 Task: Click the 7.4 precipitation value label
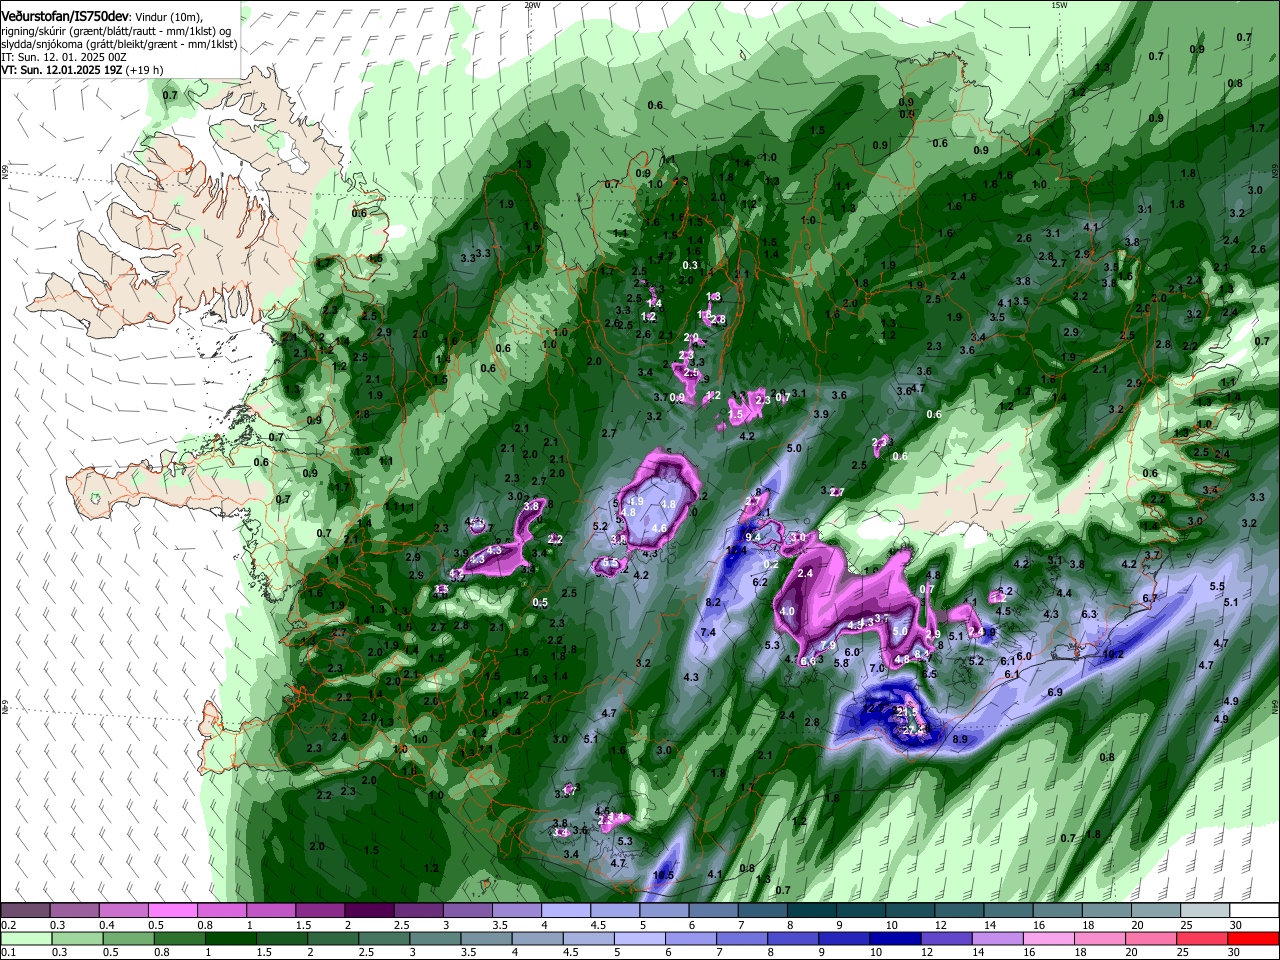708,632
